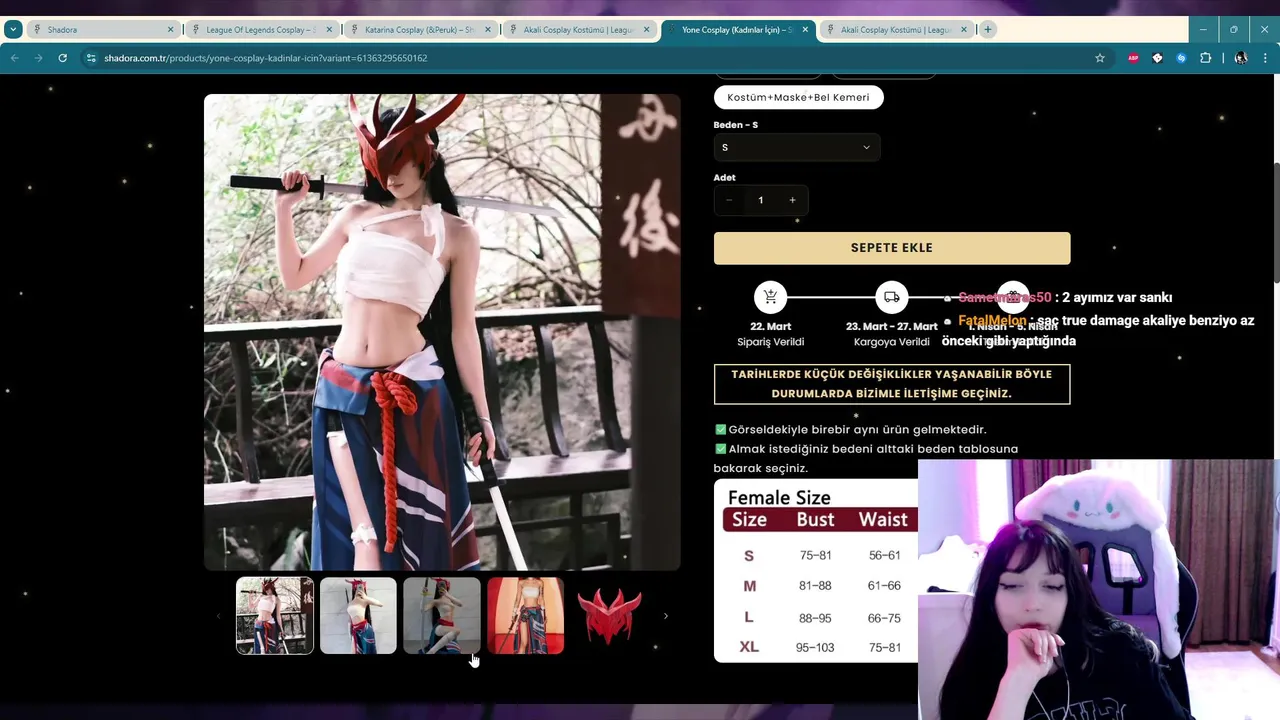The image size is (1280, 720).
Task: Click the main Yone cosplay product image
Action: tap(442, 332)
